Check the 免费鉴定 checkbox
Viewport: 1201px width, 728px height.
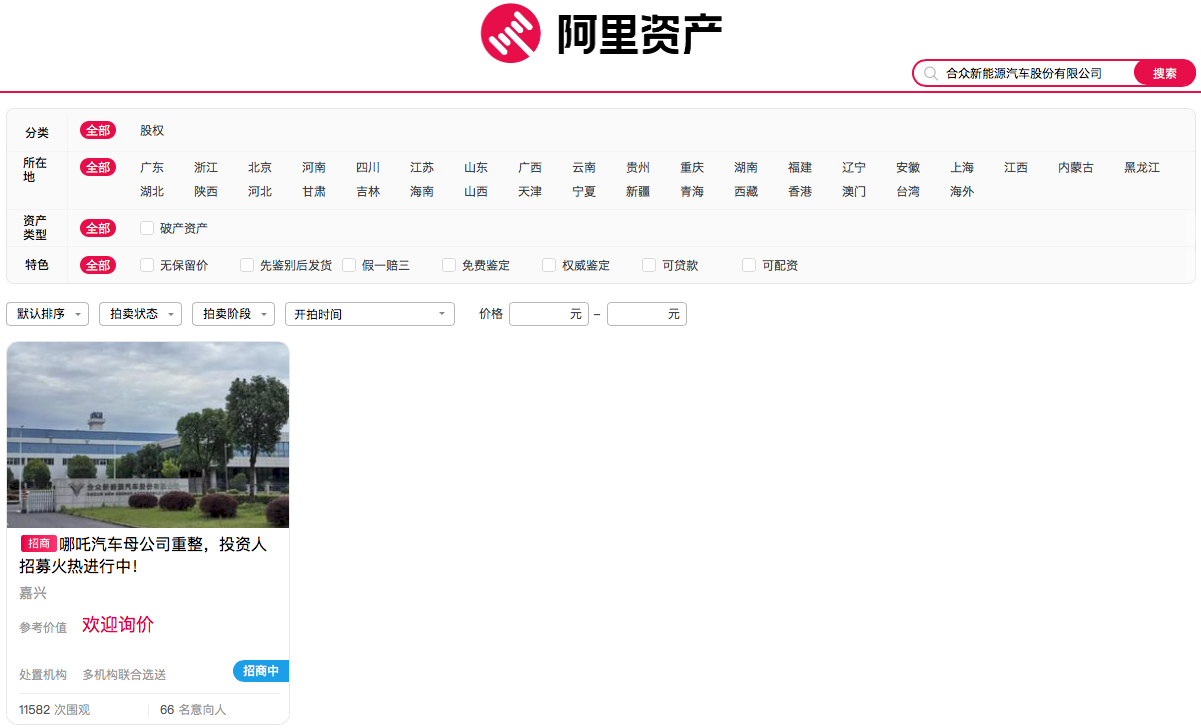[449, 265]
